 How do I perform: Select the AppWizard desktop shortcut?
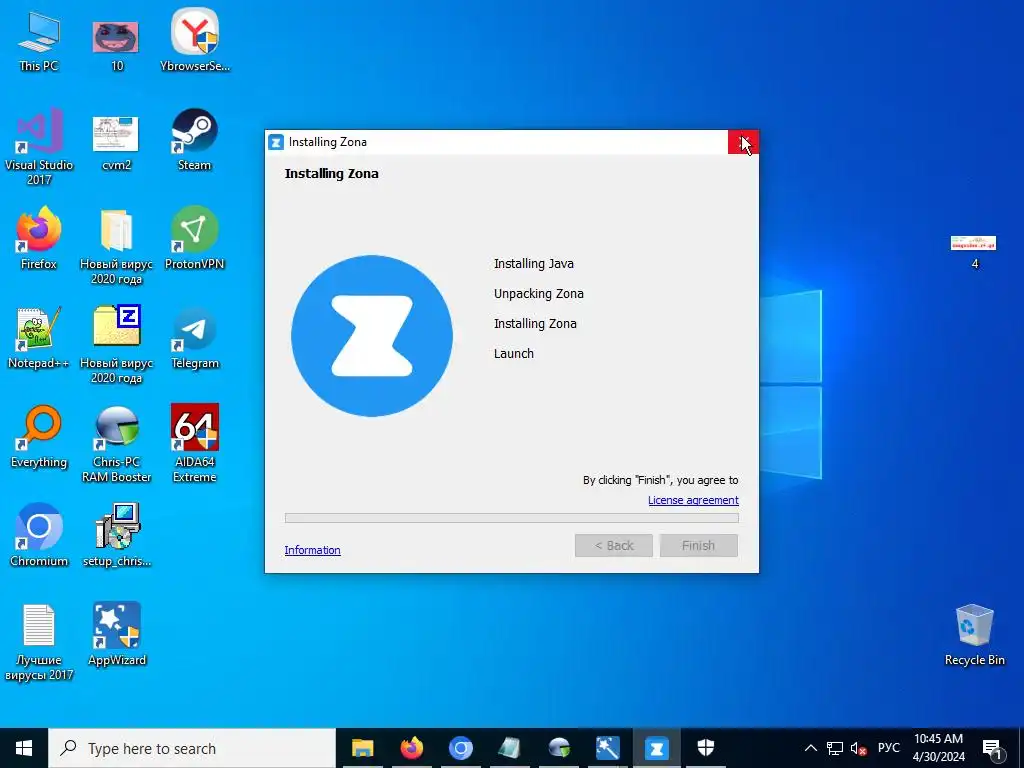(x=116, y=633)
